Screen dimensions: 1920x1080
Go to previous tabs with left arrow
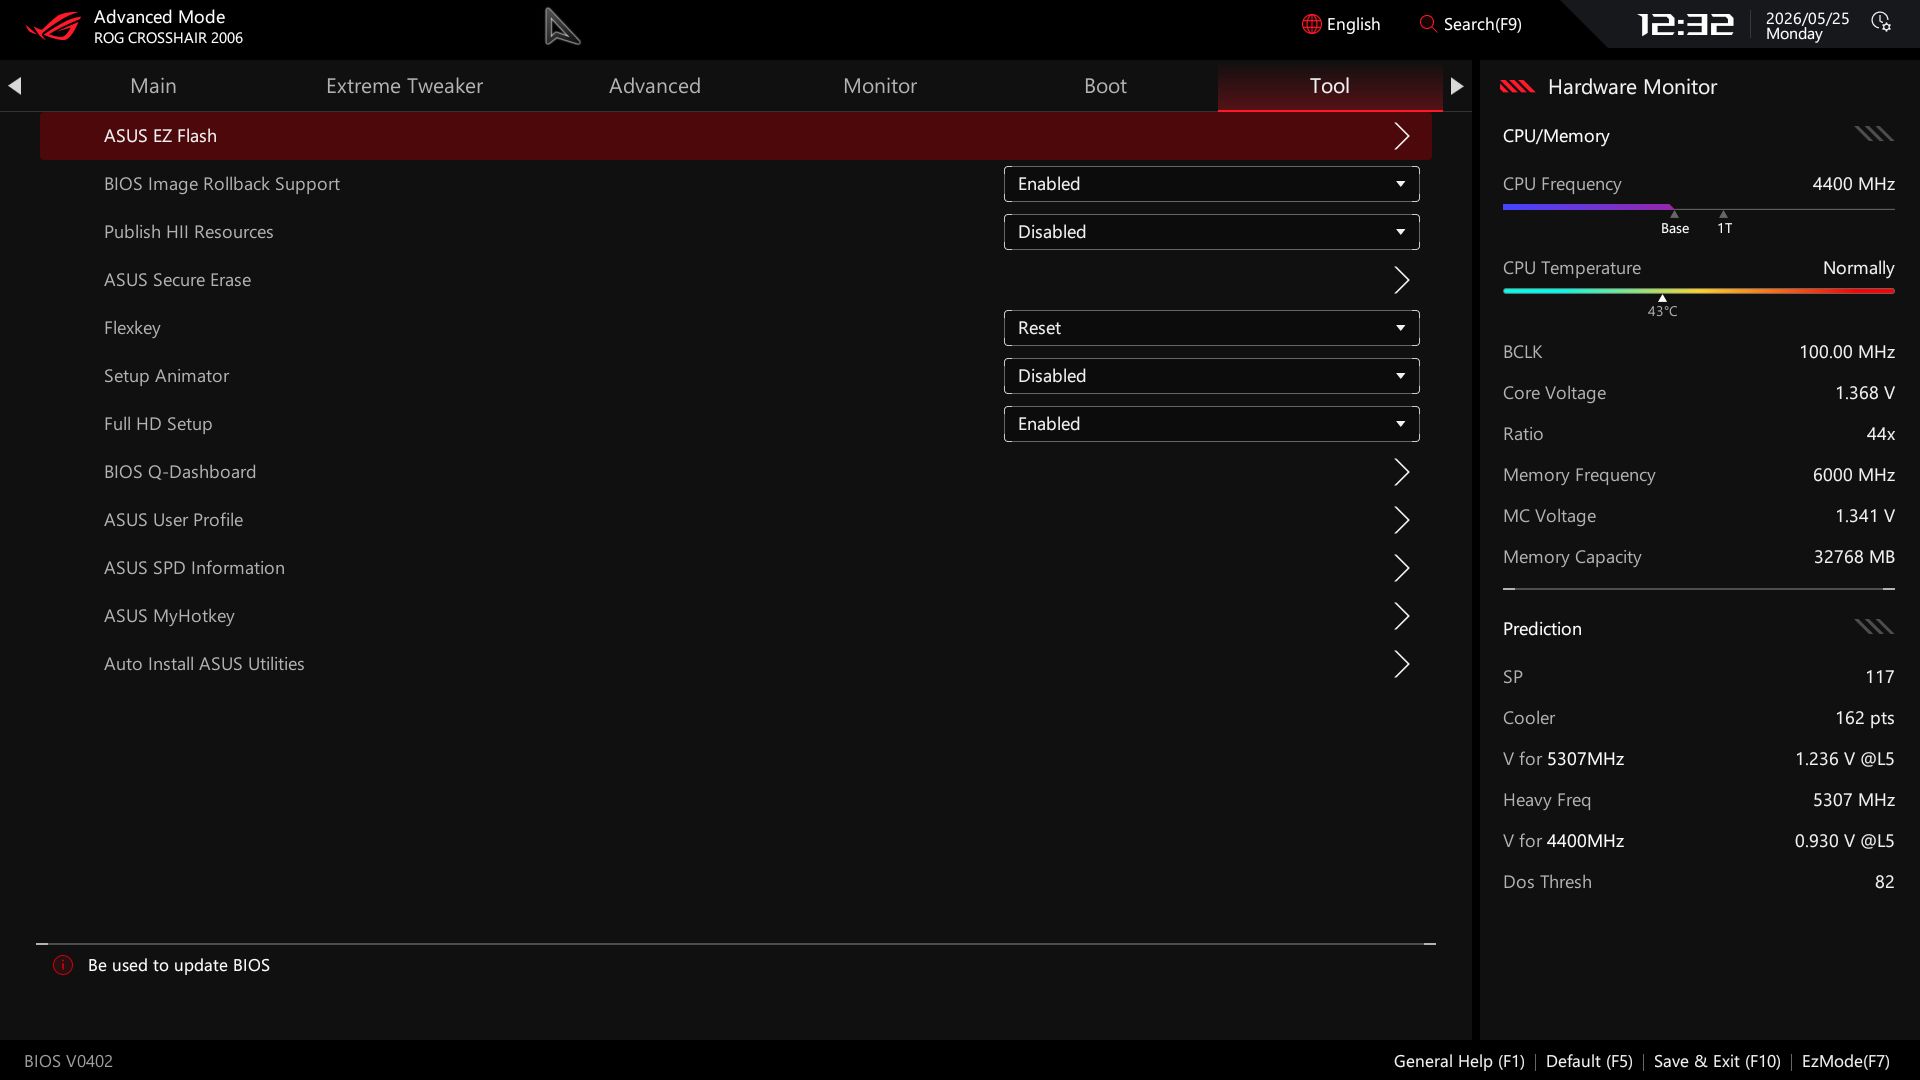tap(15, 86)
